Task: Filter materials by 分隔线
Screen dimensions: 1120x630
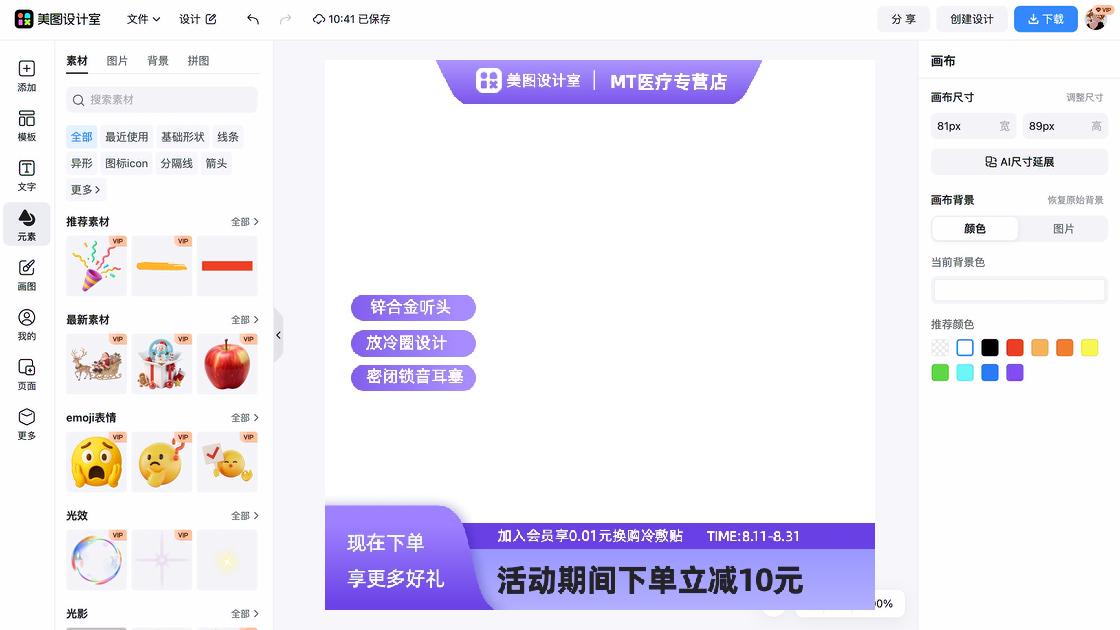Action: [x=176, y=163]
